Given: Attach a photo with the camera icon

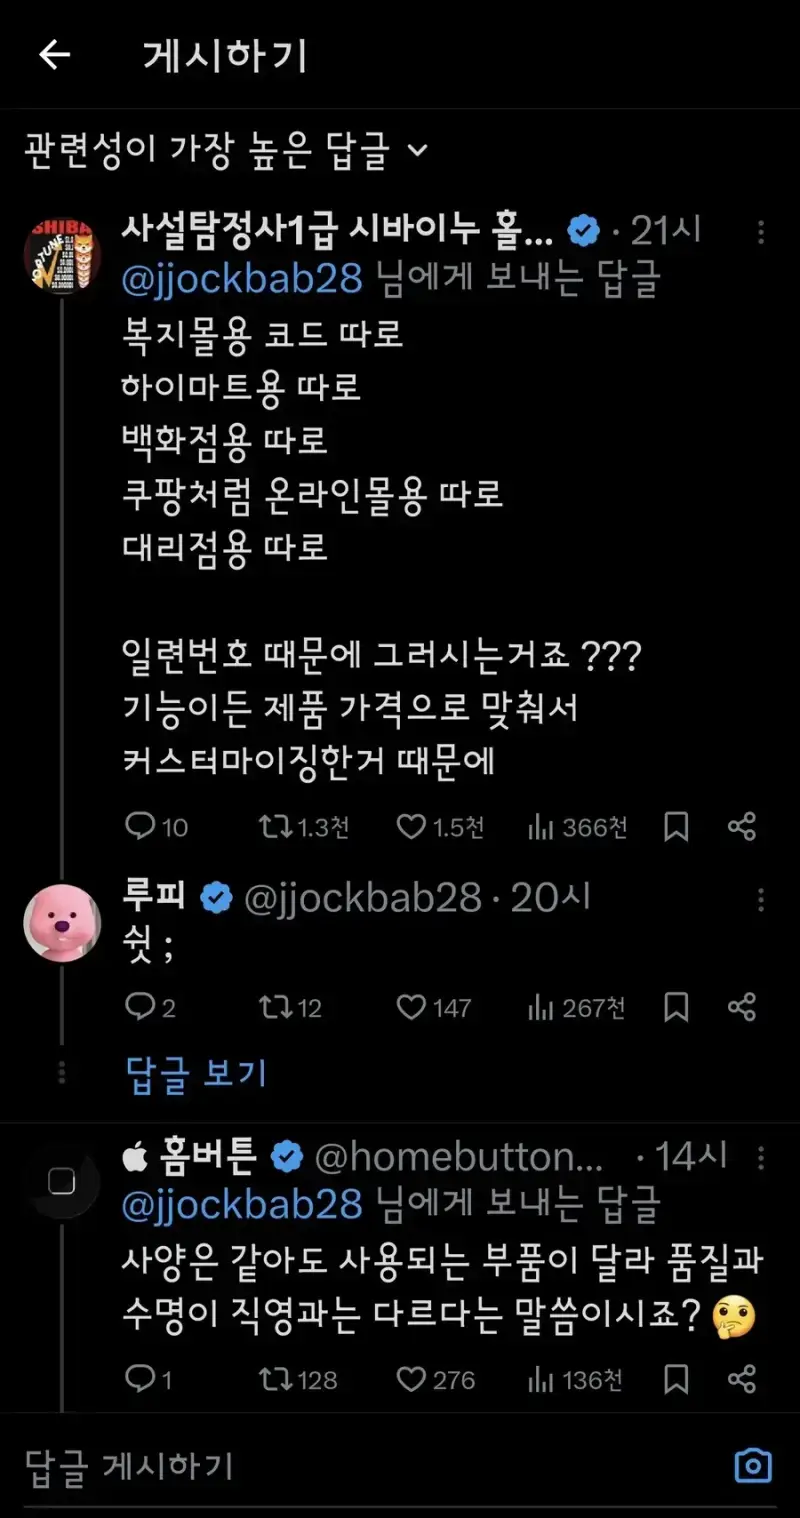Looking at the screenshot, I should pos(753,1466).
